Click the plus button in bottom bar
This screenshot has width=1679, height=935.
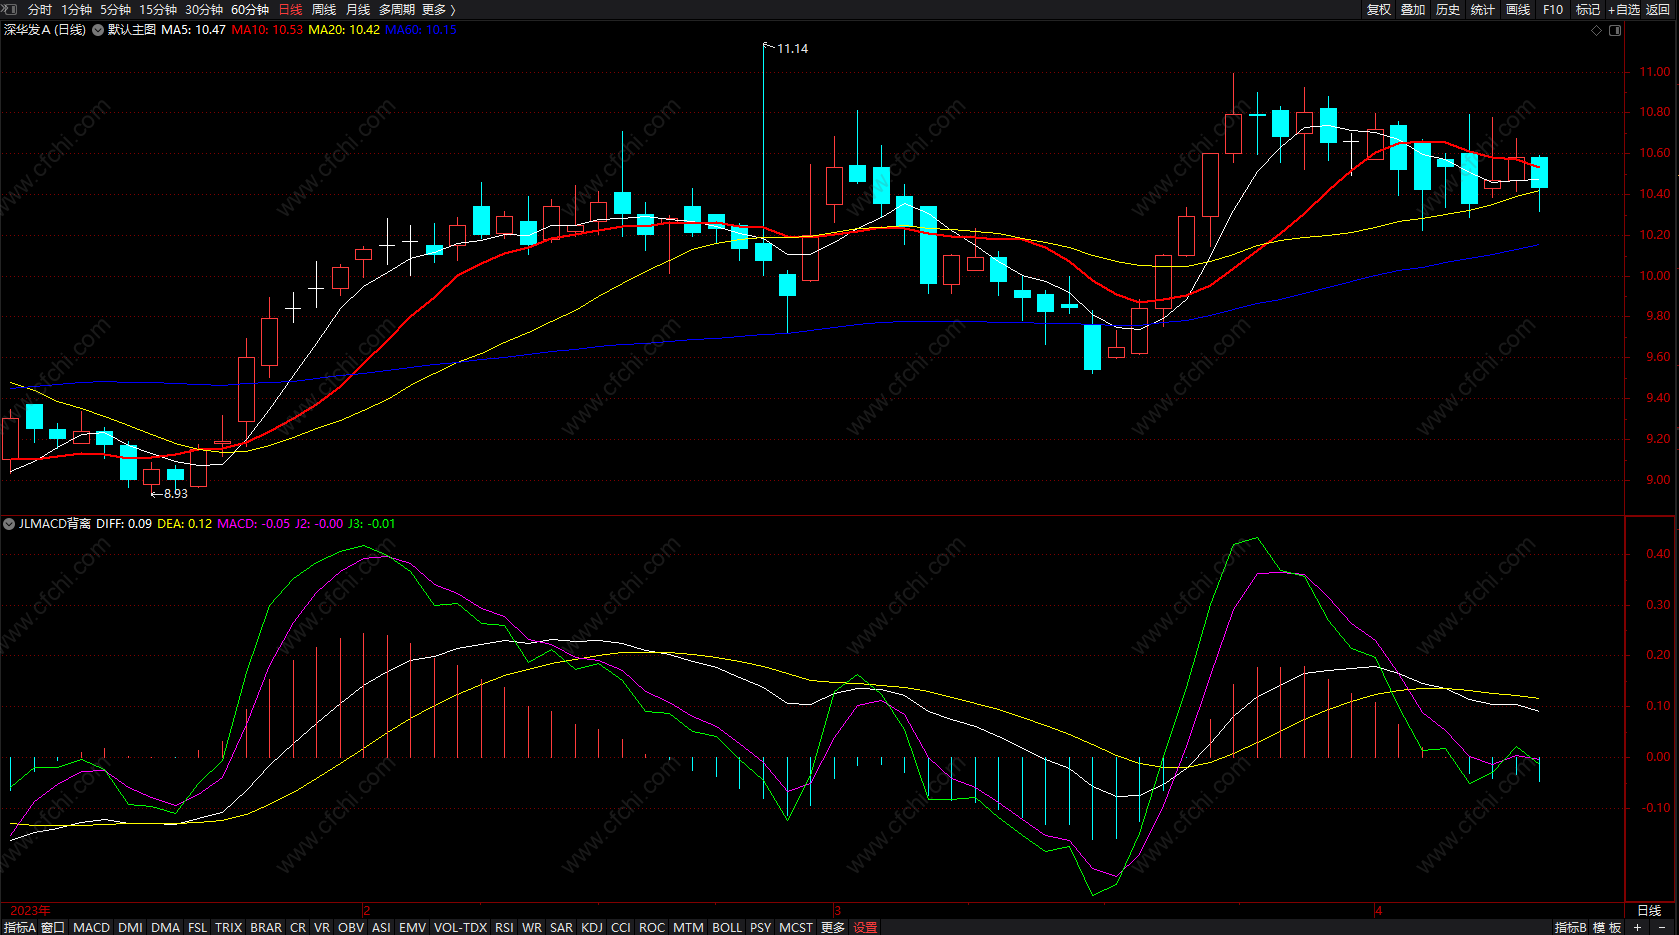pos(1637,928)
